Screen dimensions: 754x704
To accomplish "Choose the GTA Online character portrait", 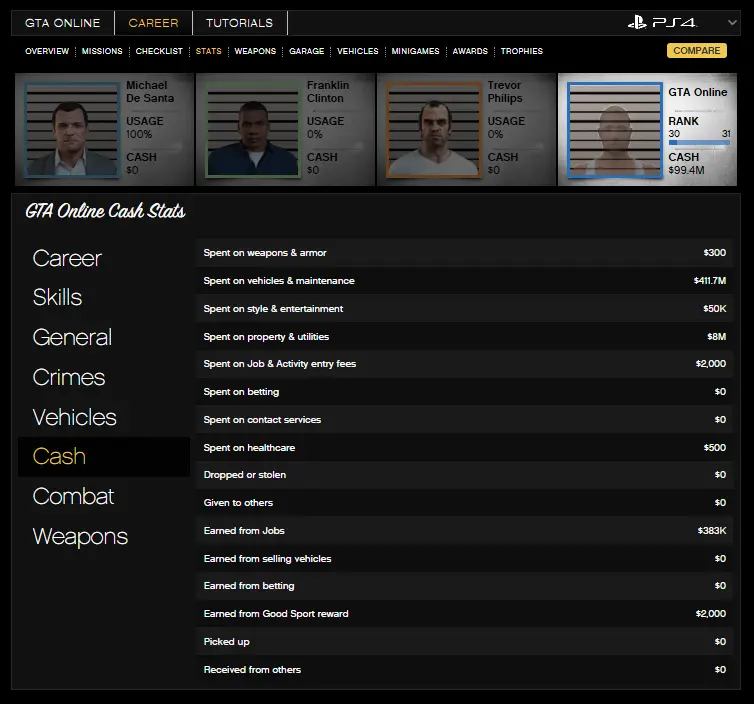I will click(614, 130).
